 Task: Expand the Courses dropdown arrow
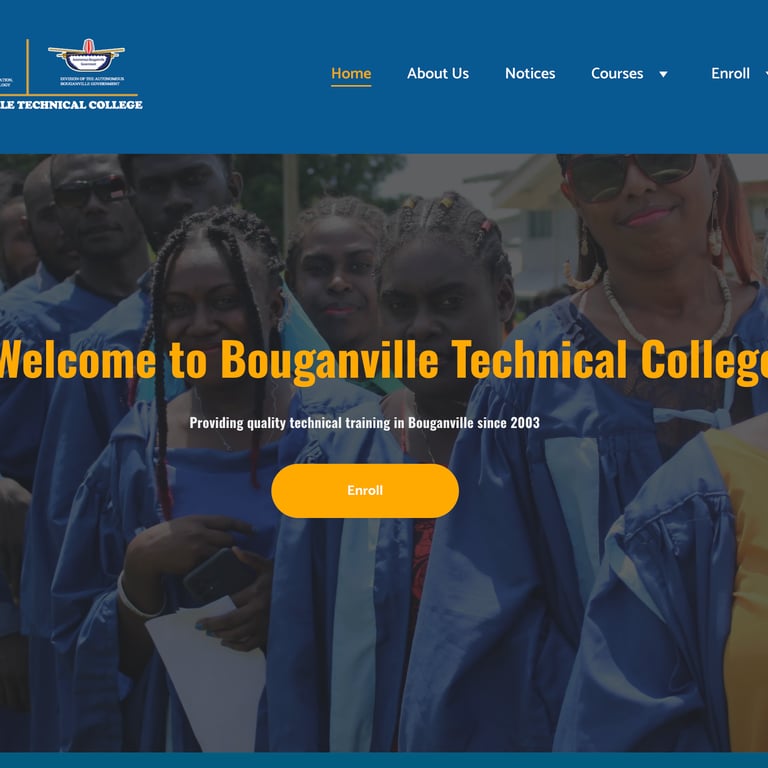point(663,74)
